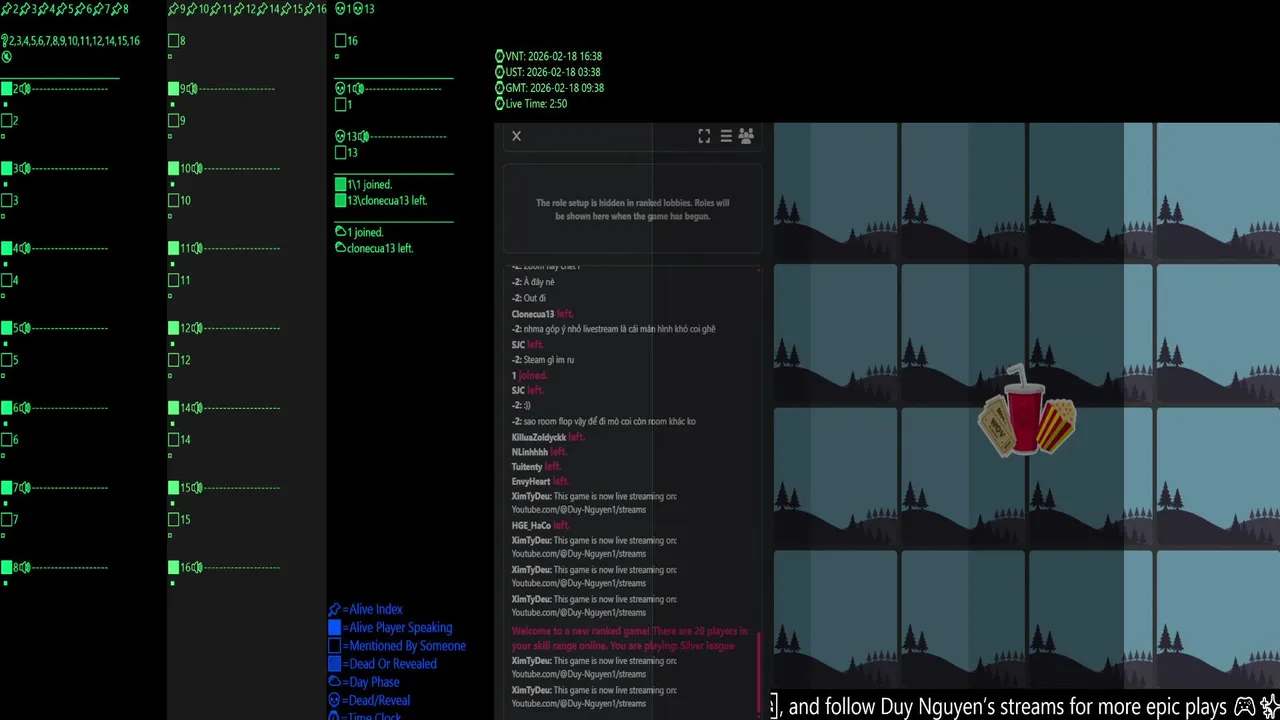Click the skull icon beside dead player 13 row
The height and width of the screenshot is (720, 1280).
(x=340, y=137)
